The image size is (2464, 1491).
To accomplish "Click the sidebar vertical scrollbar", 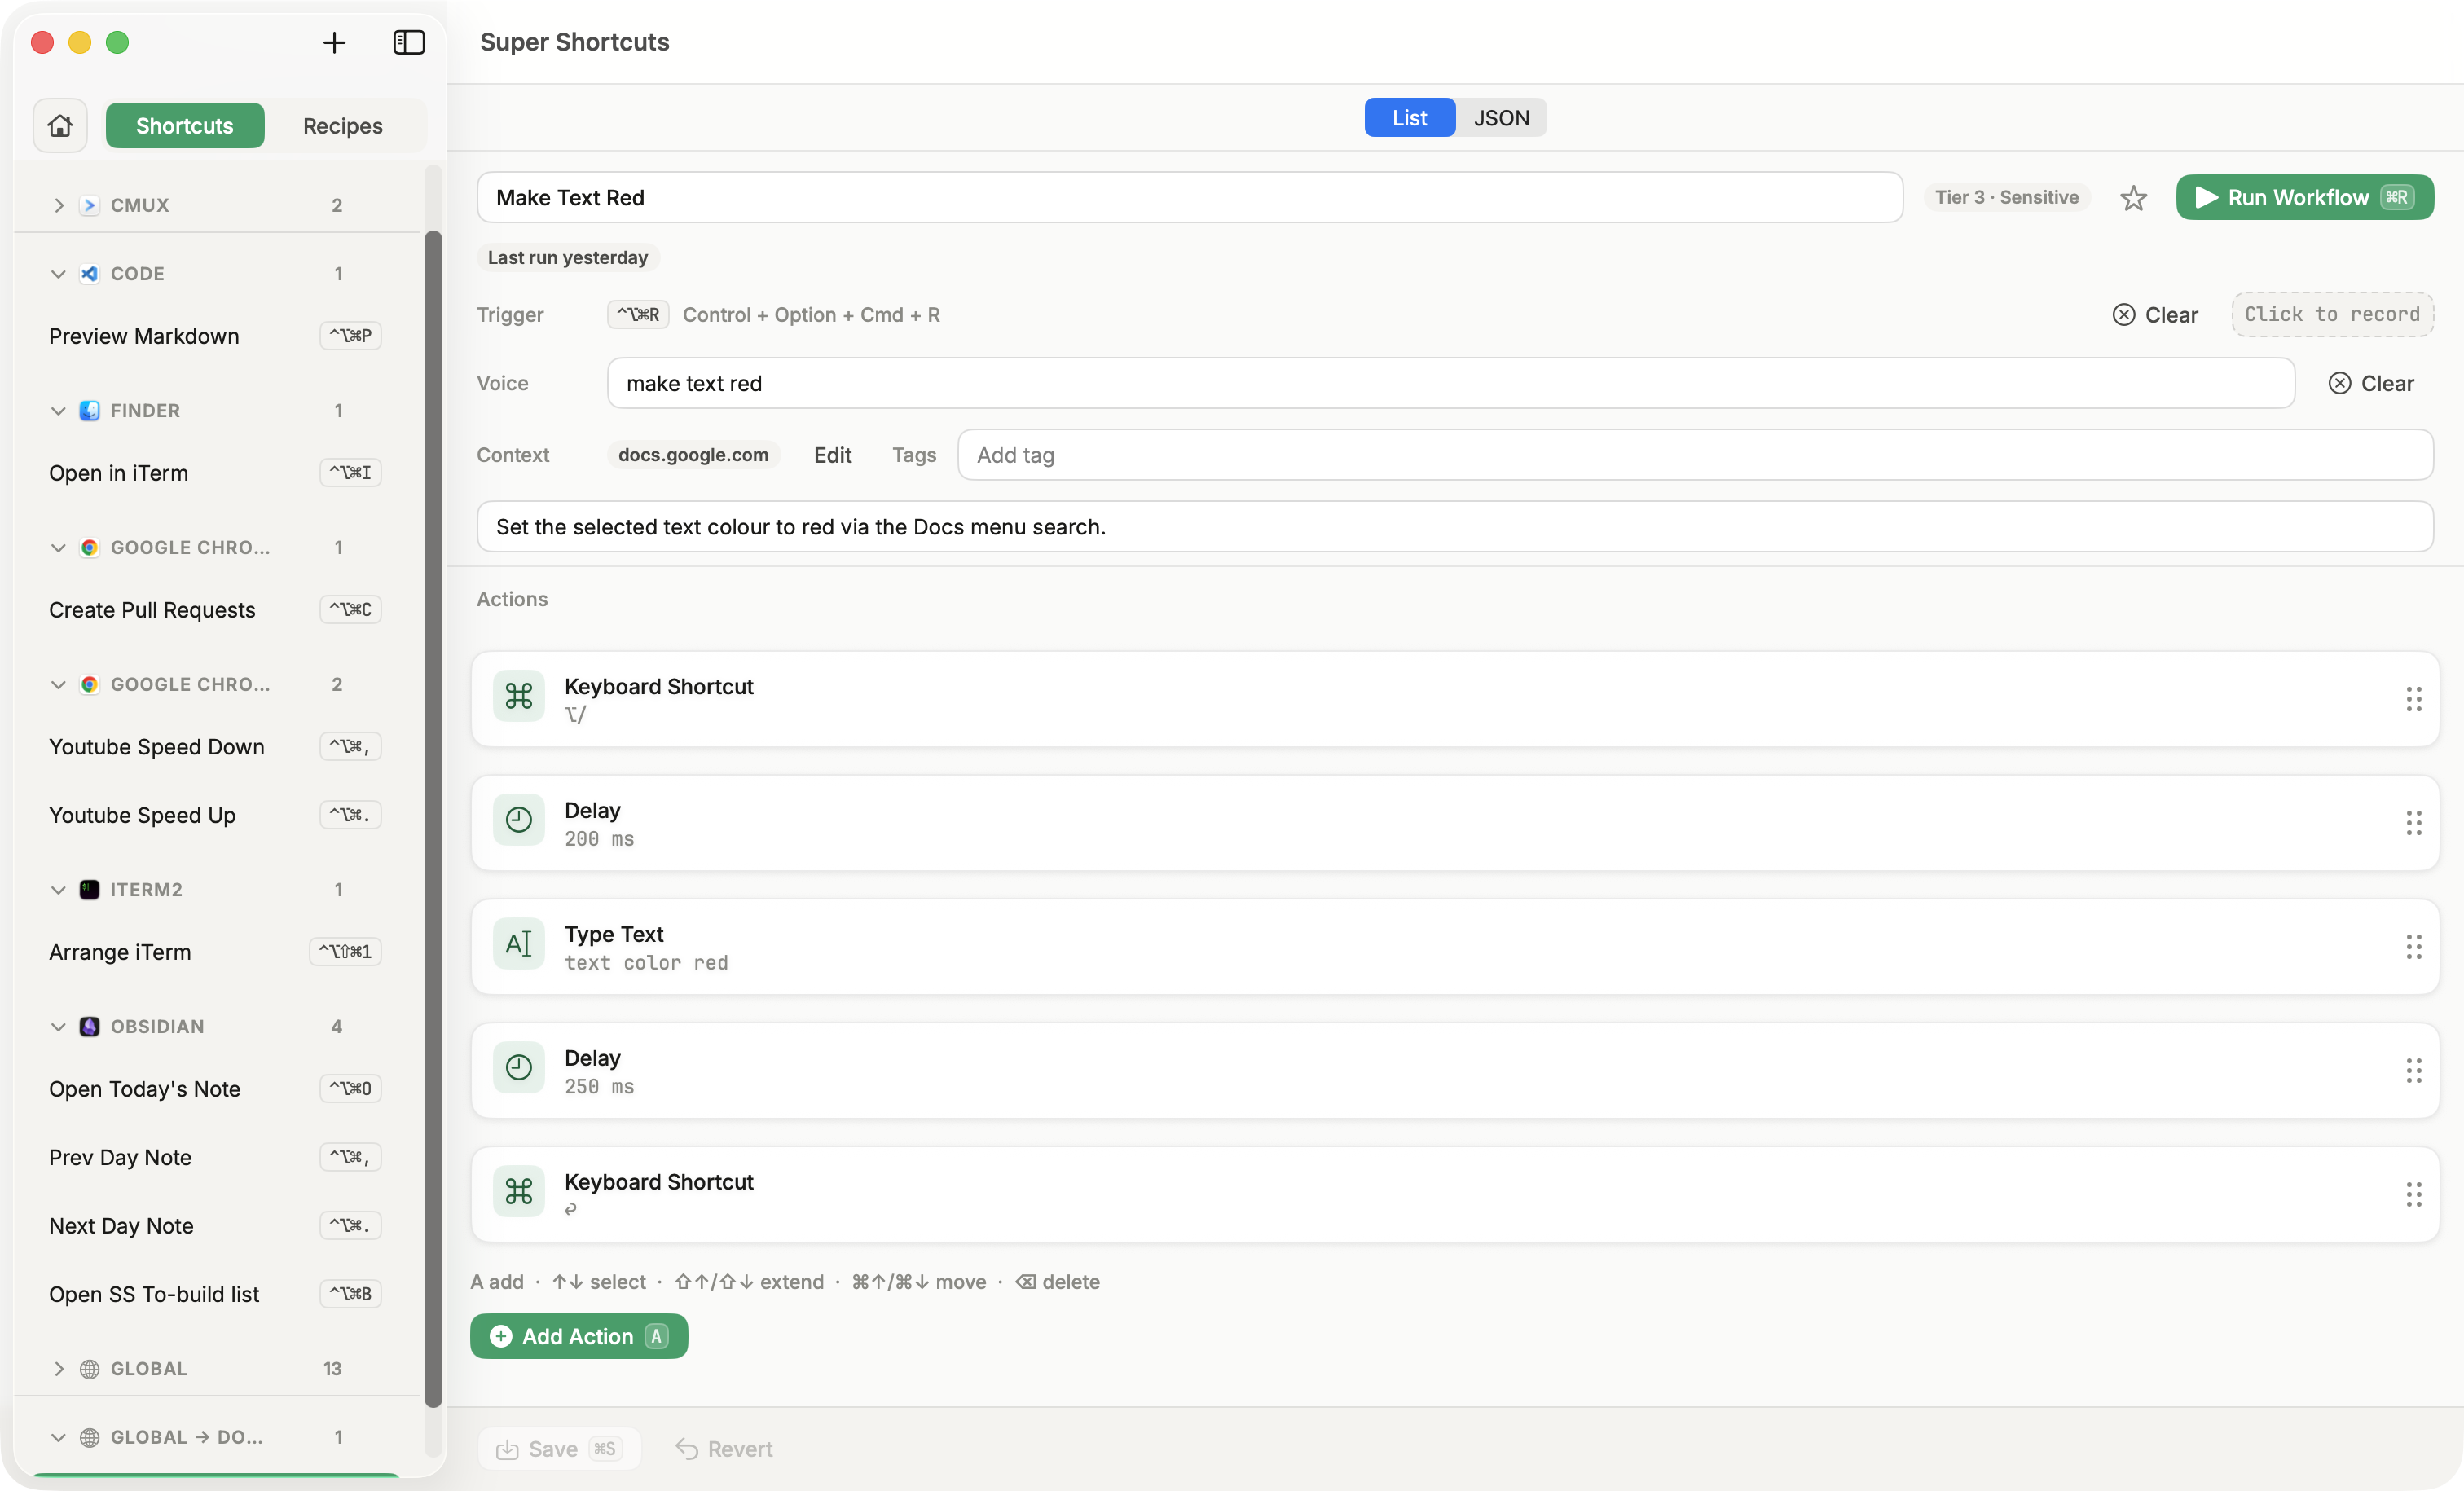I will 433,819.
